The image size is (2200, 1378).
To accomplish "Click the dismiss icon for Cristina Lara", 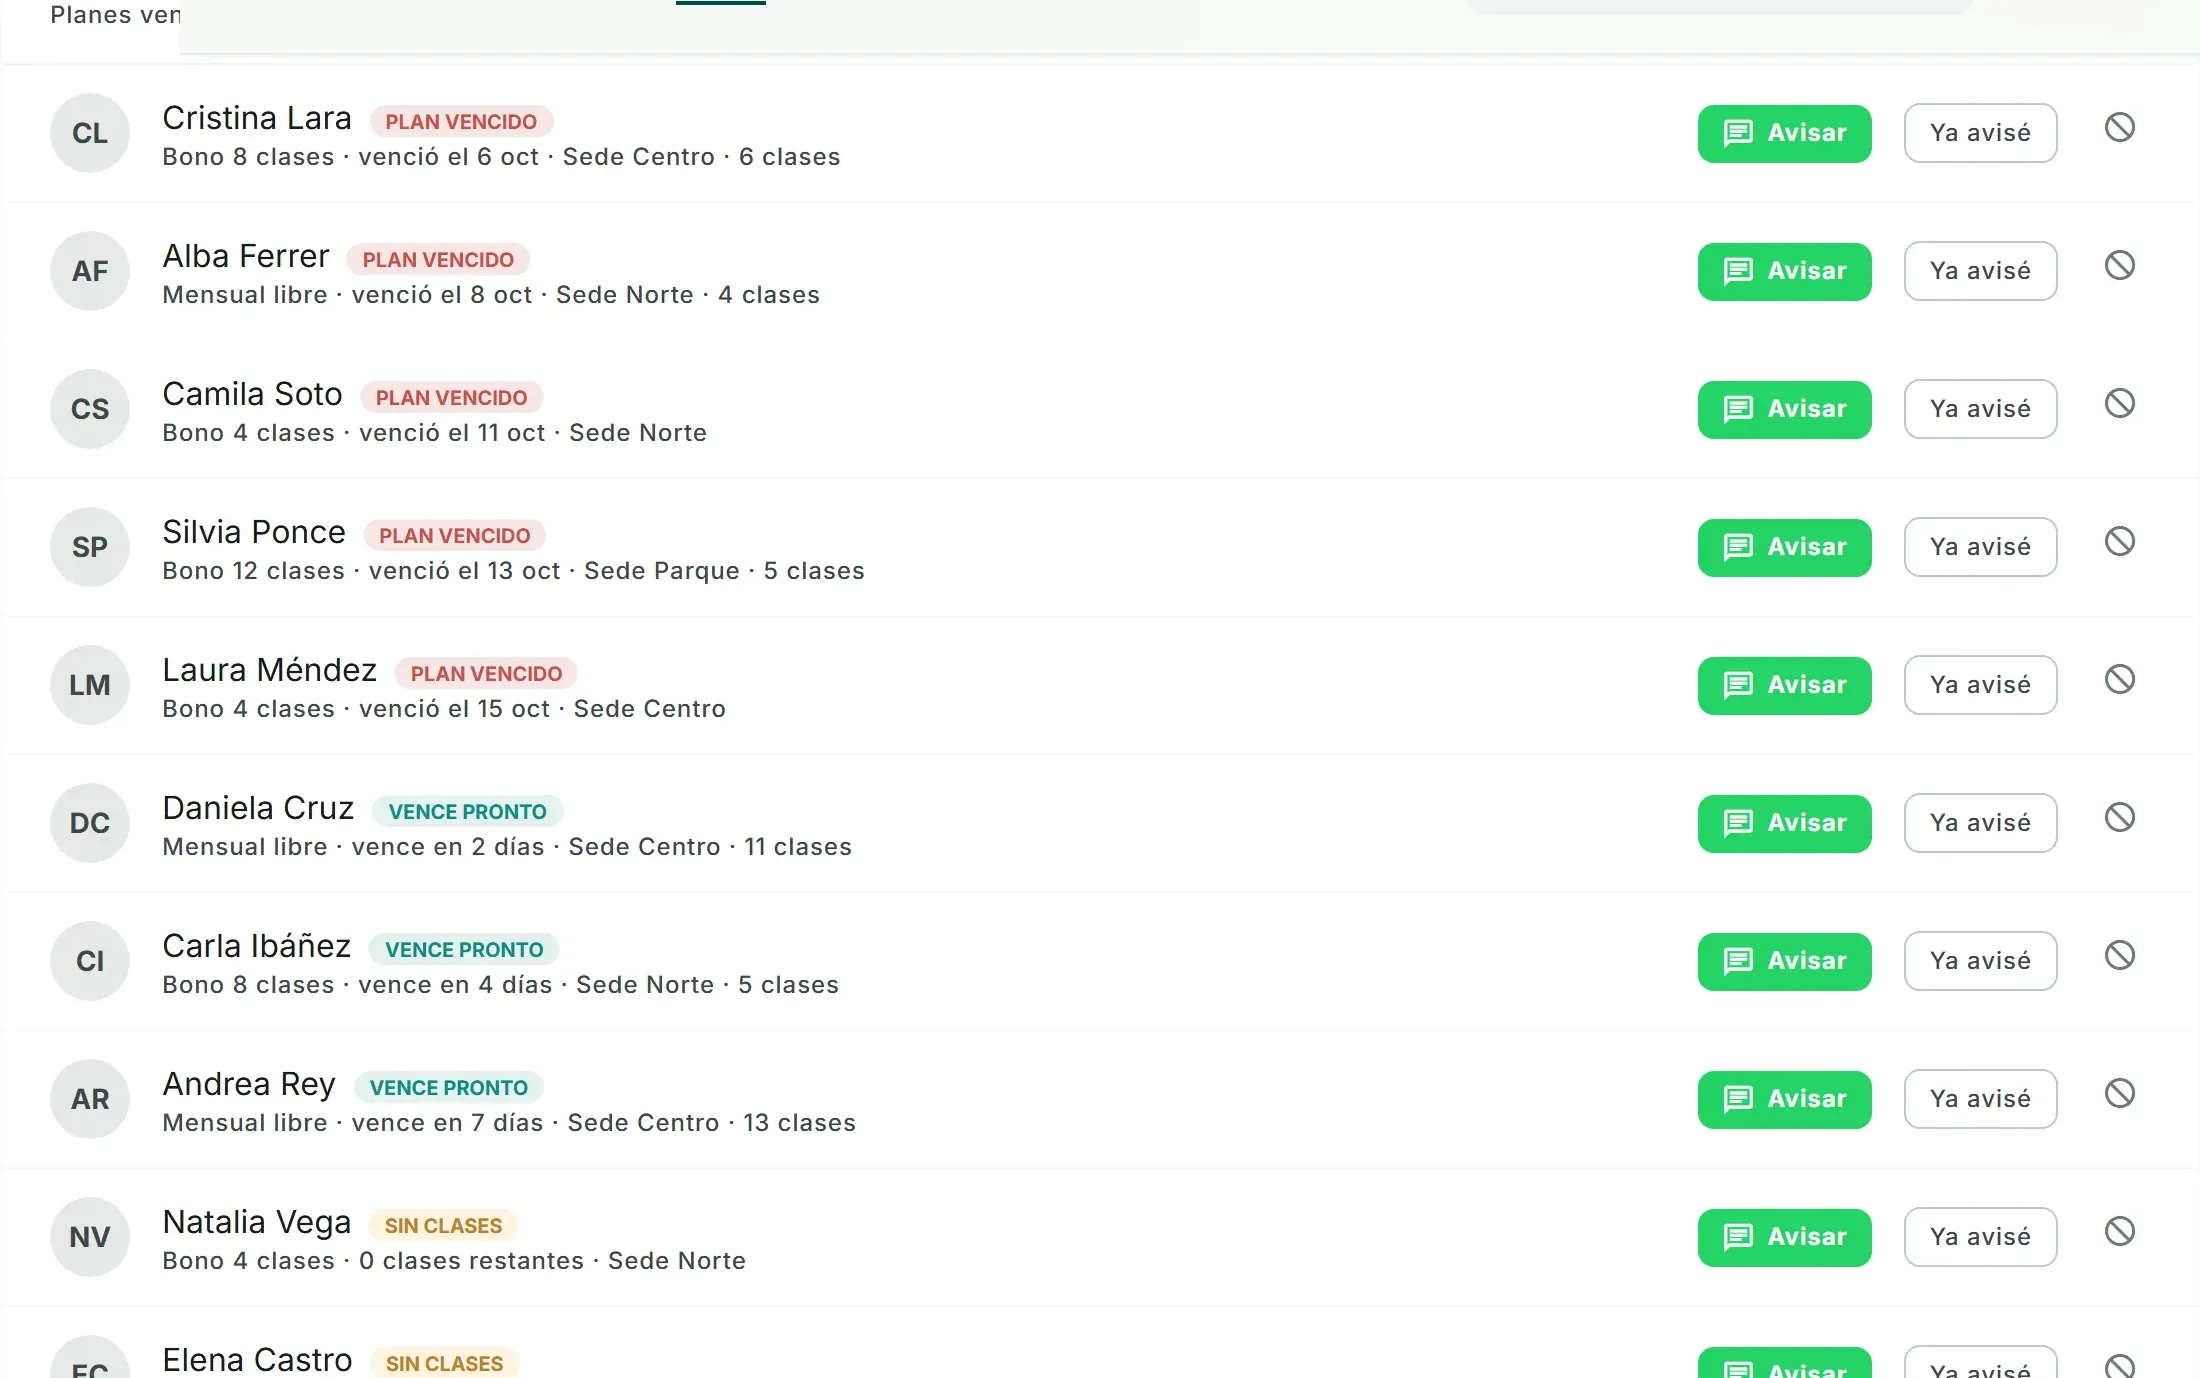I will (x=2119, y=127).
